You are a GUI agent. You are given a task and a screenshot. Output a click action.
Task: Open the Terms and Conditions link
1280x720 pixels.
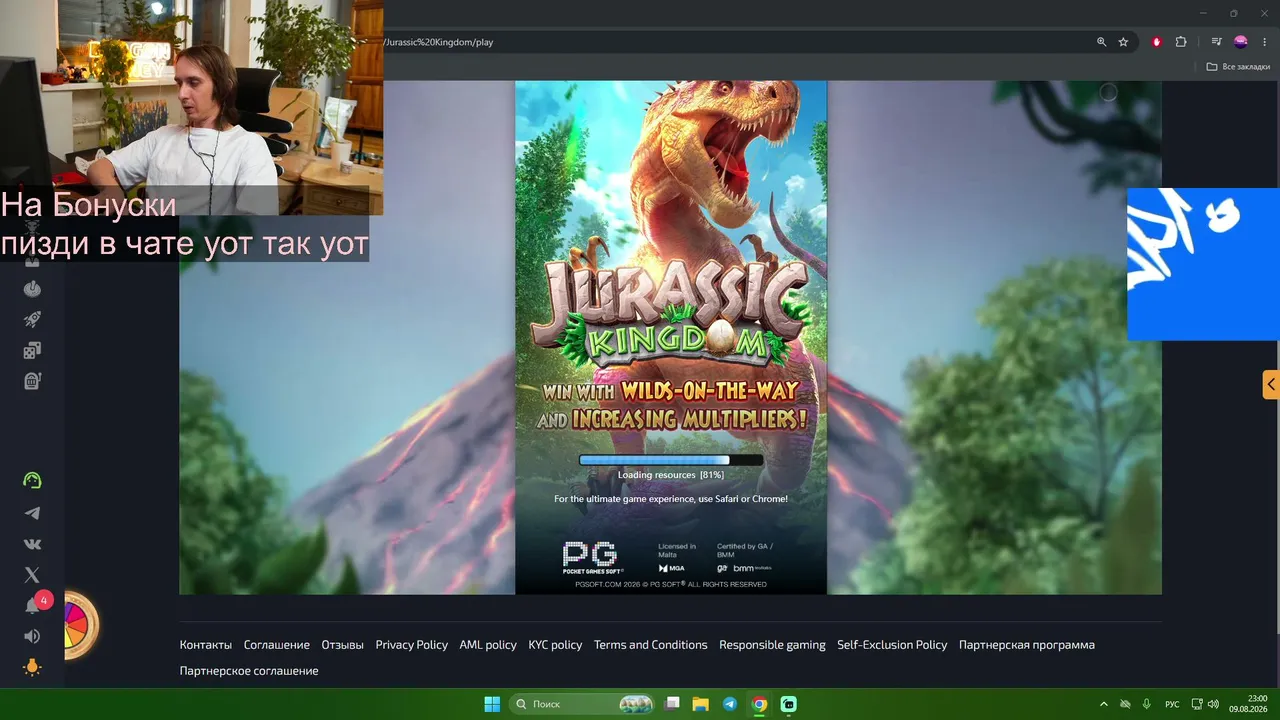[651, 645]
